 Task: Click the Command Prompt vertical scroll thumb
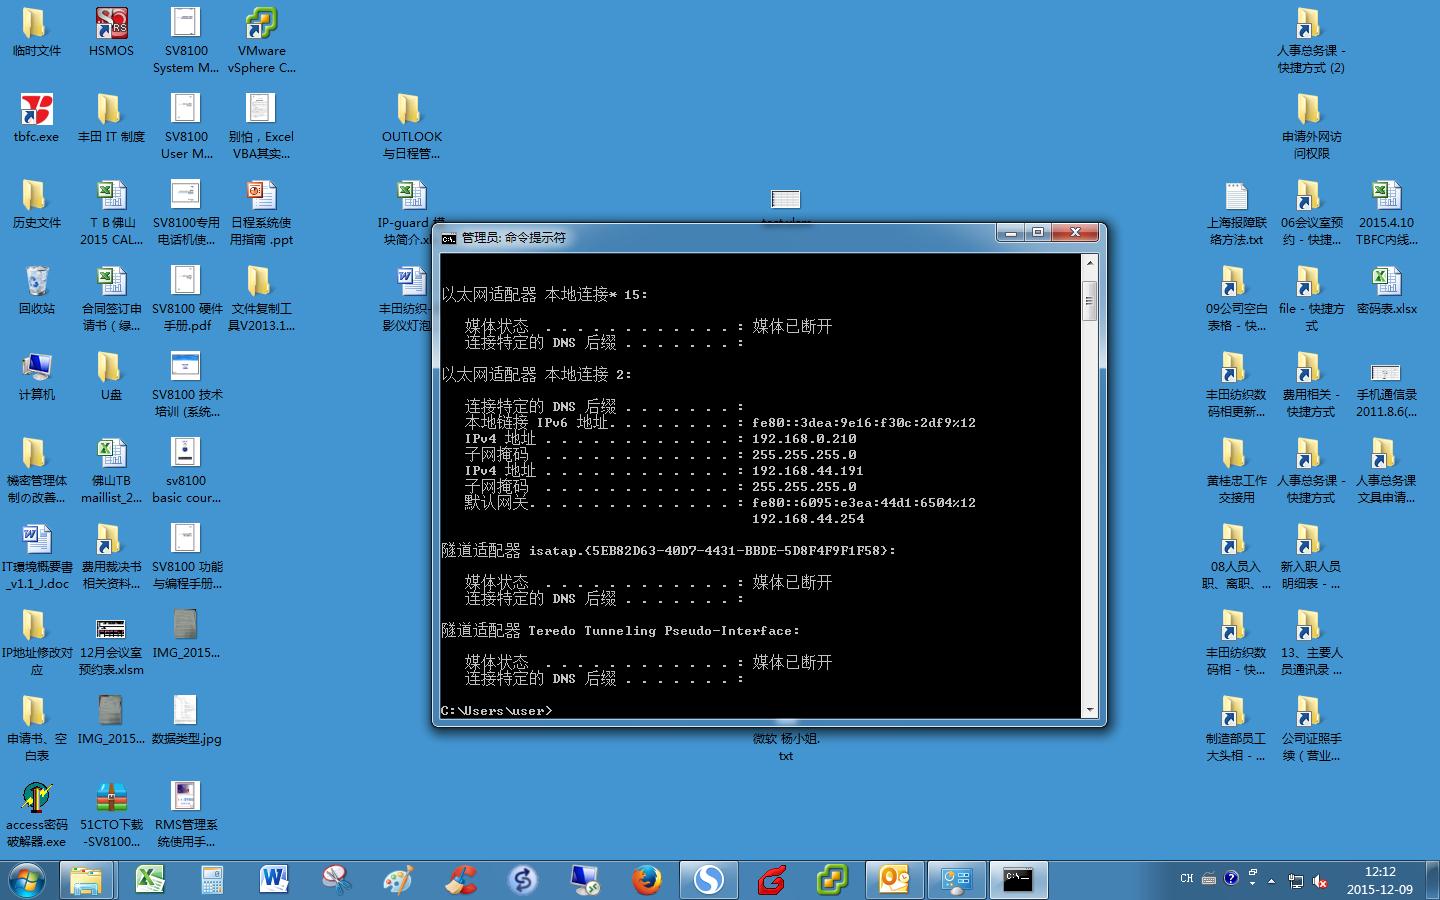1090,300
